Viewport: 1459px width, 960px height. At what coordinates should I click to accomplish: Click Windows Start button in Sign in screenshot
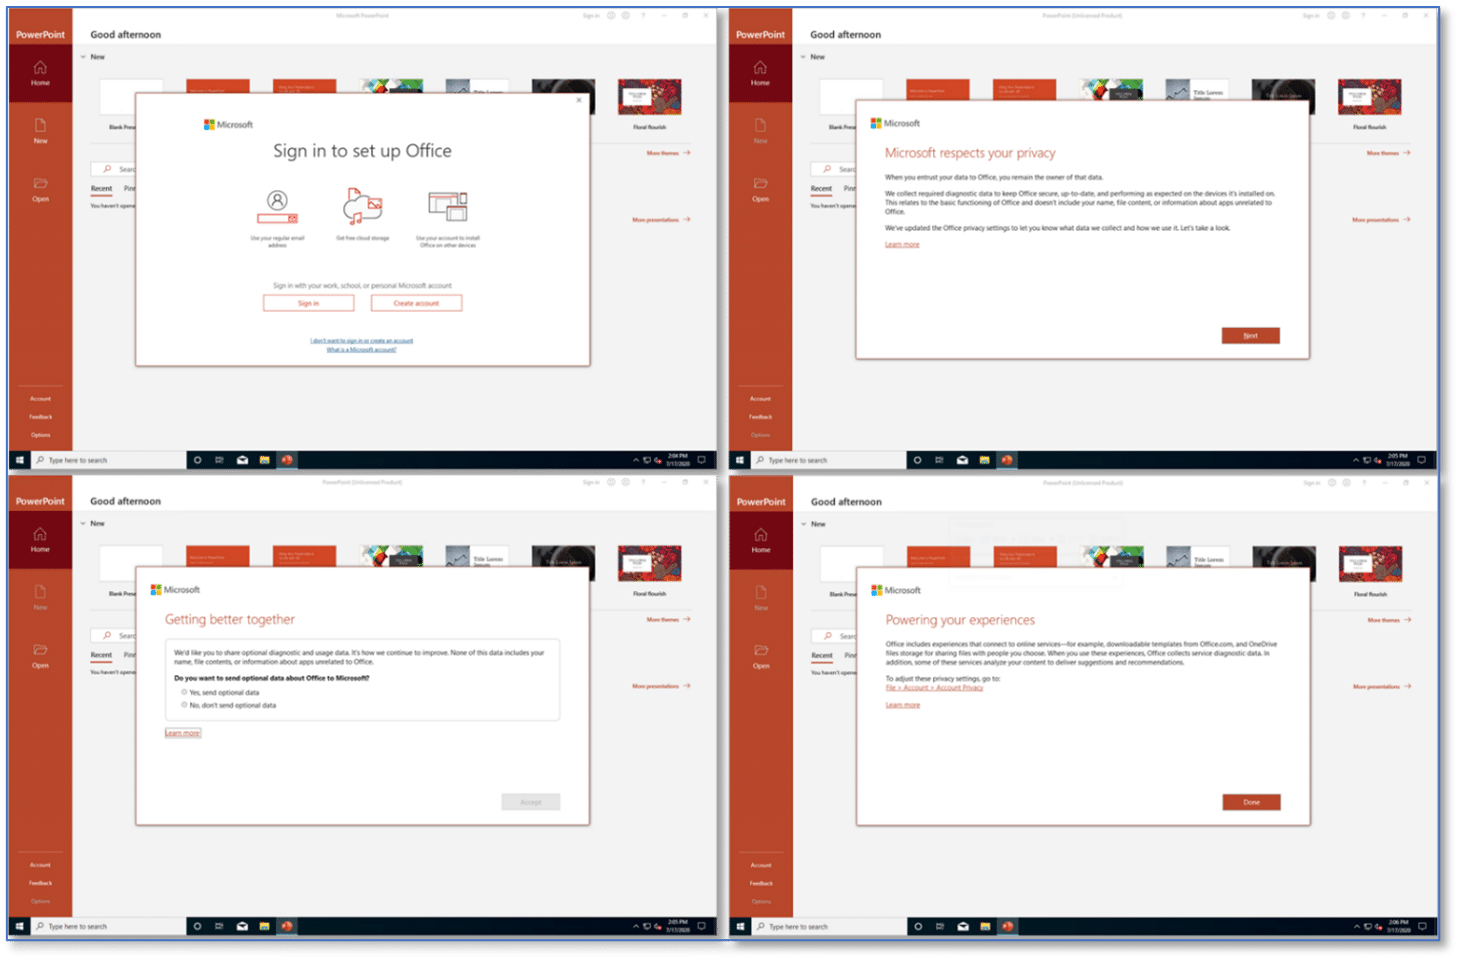coord(19,460)
